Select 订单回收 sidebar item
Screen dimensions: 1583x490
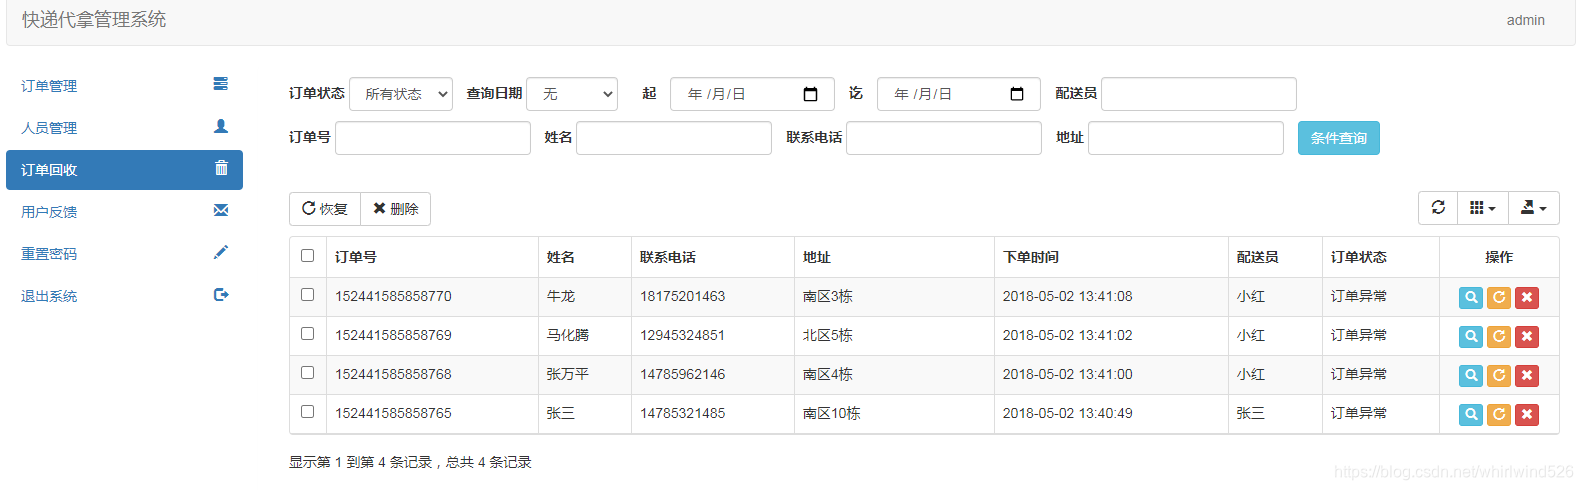[124, 170]
